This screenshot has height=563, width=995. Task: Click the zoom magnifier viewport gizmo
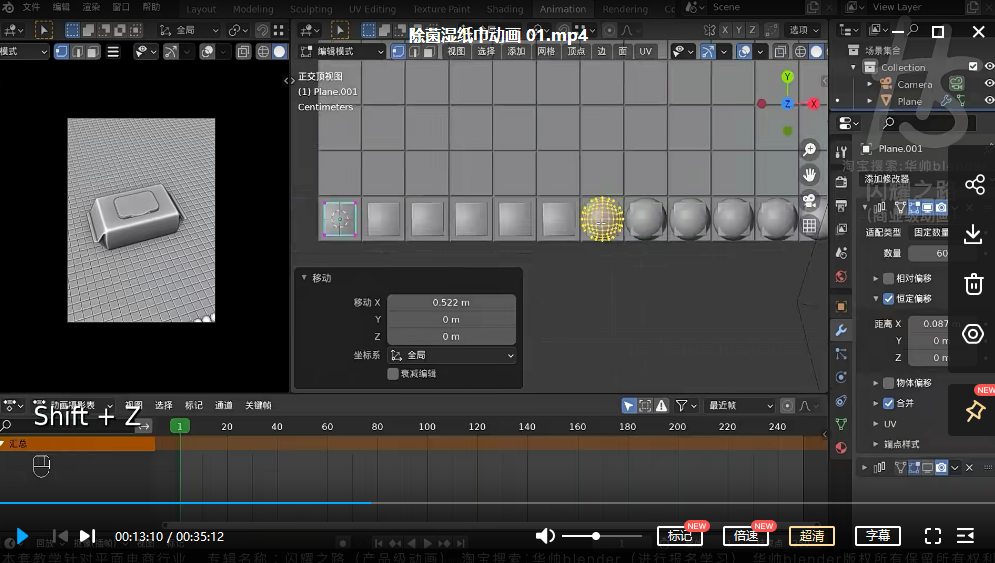(810, 149)
